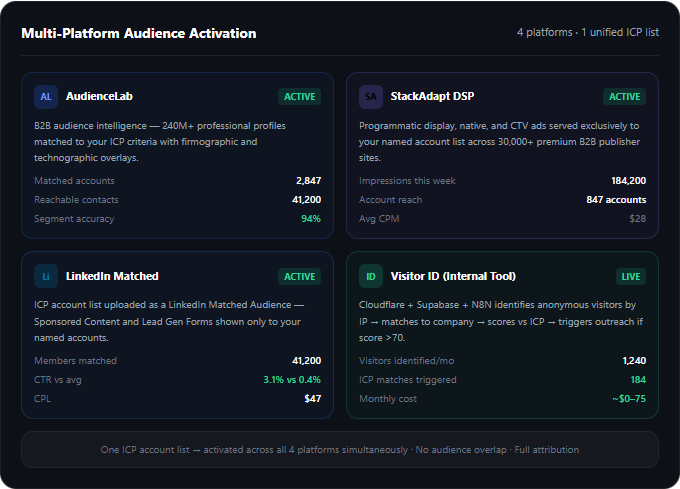Click the ID Visitor ID logo icon
The width and height of the screenshot is (680, 489).
371,276
